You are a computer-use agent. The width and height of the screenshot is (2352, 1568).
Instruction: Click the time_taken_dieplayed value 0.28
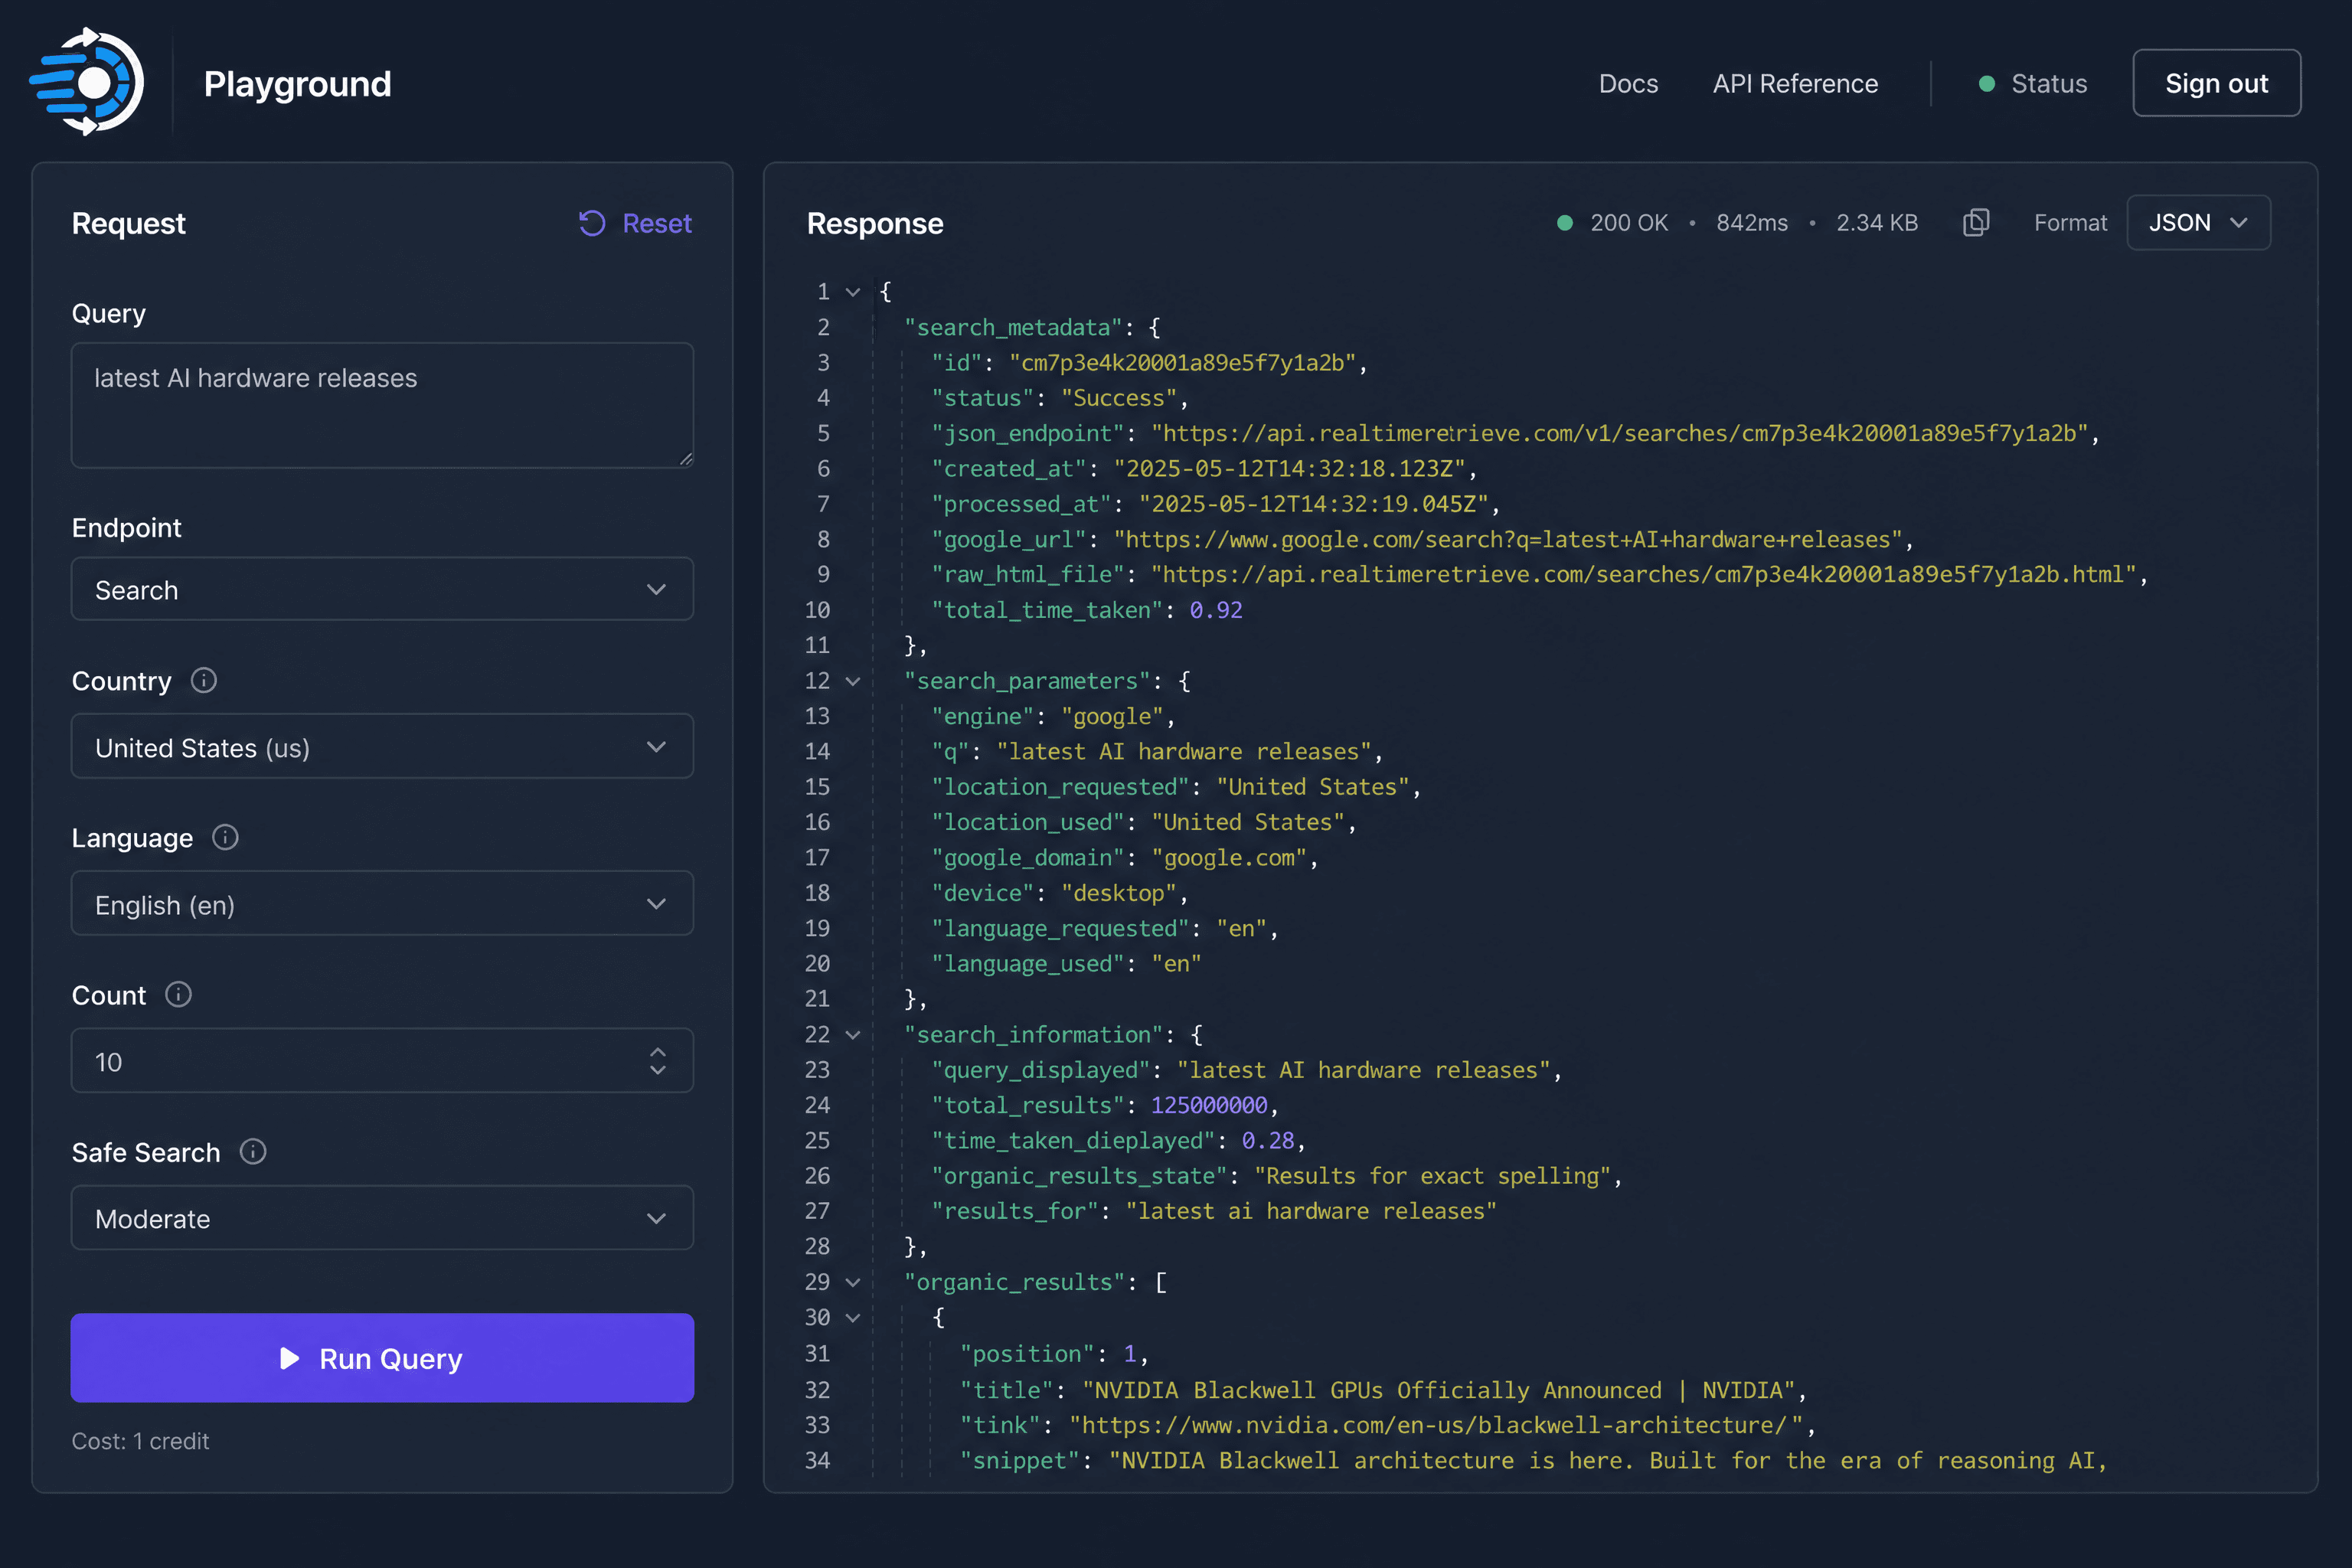point(1268,1141)
